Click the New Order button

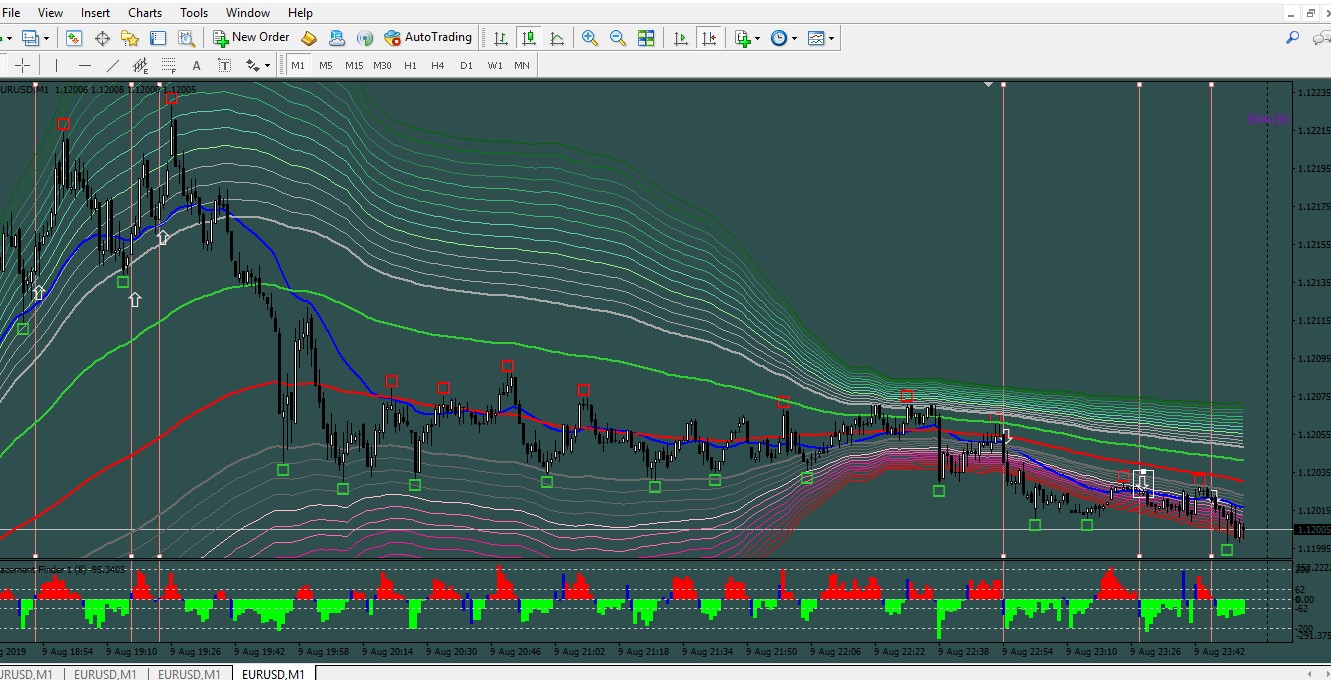click(x=251, y=38)
